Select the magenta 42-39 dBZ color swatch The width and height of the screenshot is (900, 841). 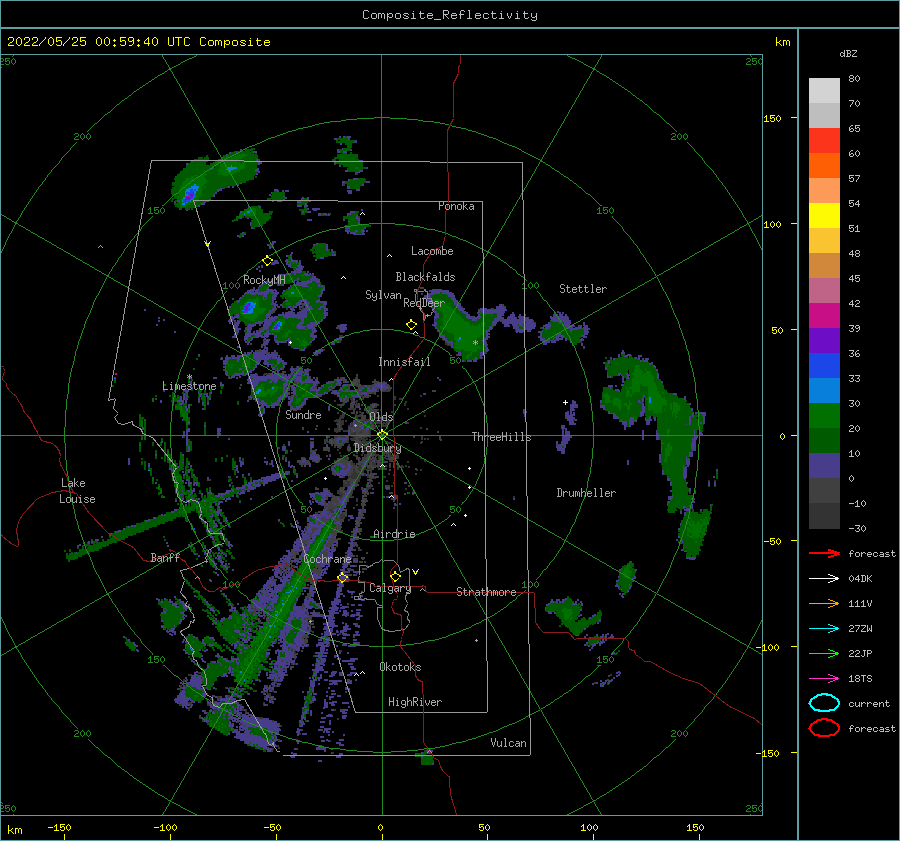824,316
